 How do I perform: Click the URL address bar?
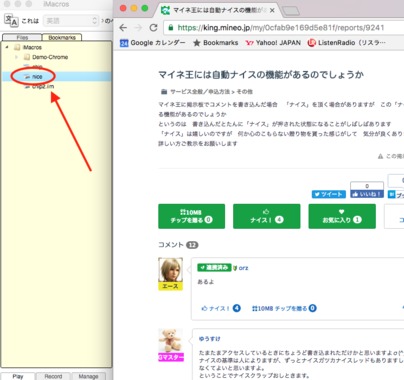[284, 28]
